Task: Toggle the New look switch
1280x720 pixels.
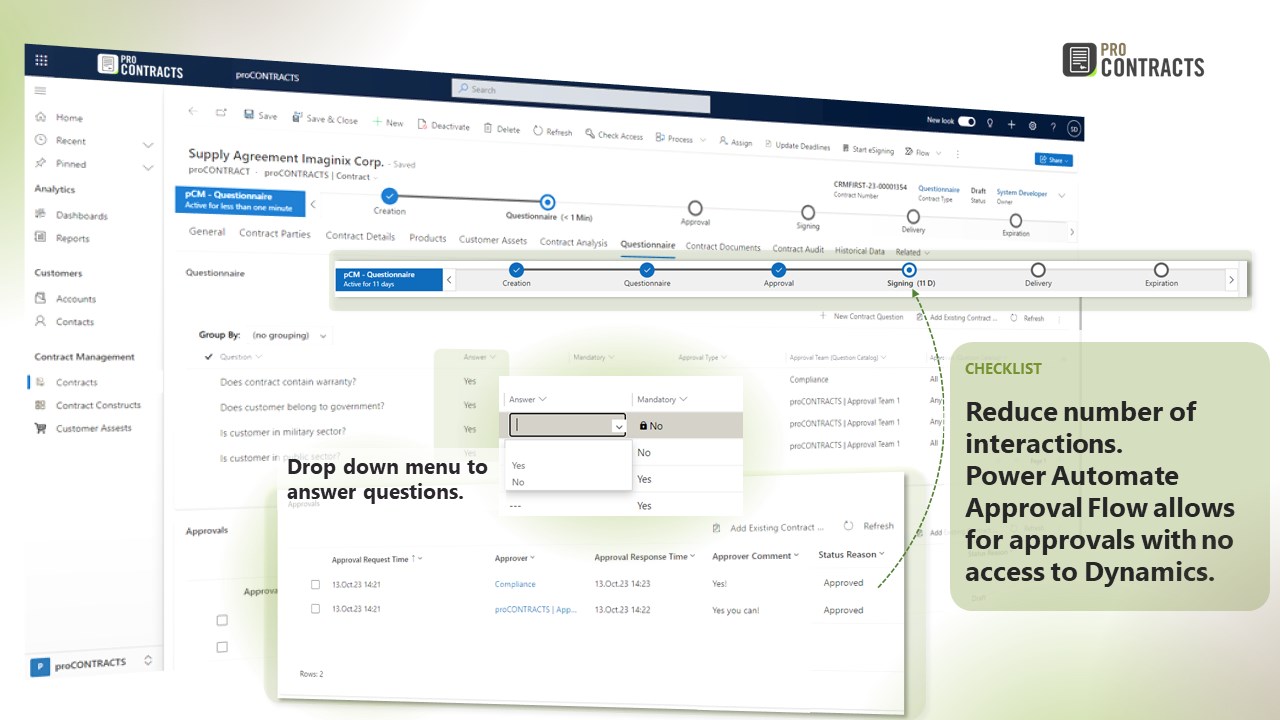Action: pos(966,121)
